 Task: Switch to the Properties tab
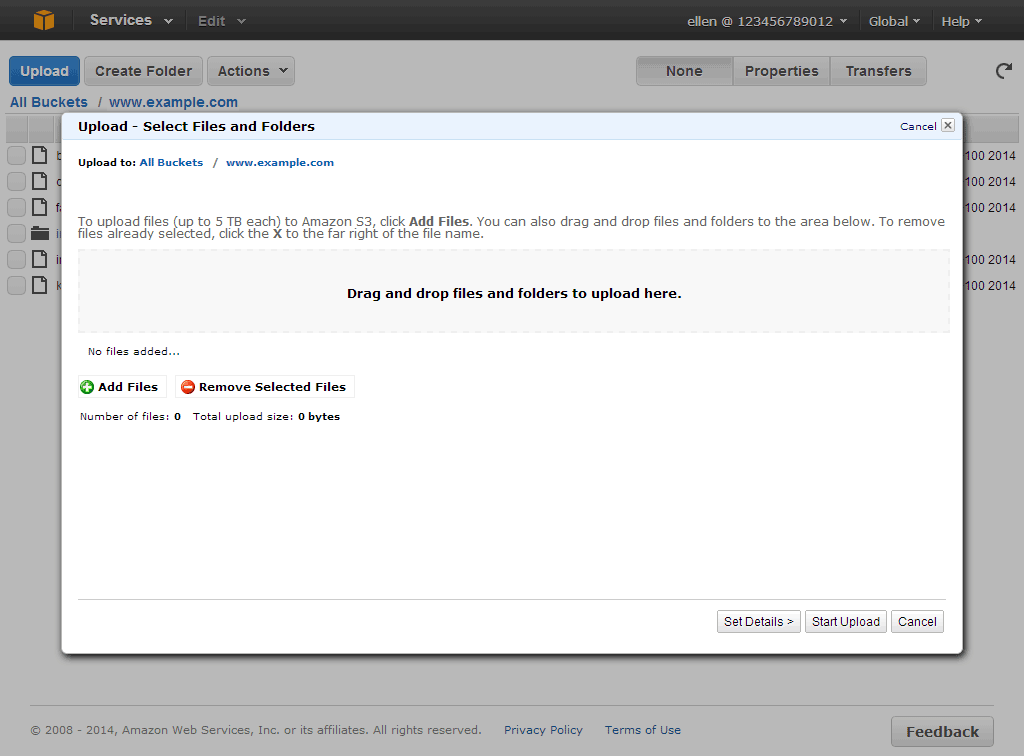[x=781, y=71]
